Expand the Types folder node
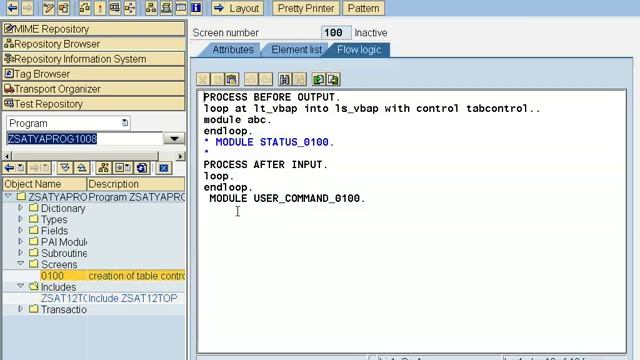640x360 pixels. (x=20, y=219)
